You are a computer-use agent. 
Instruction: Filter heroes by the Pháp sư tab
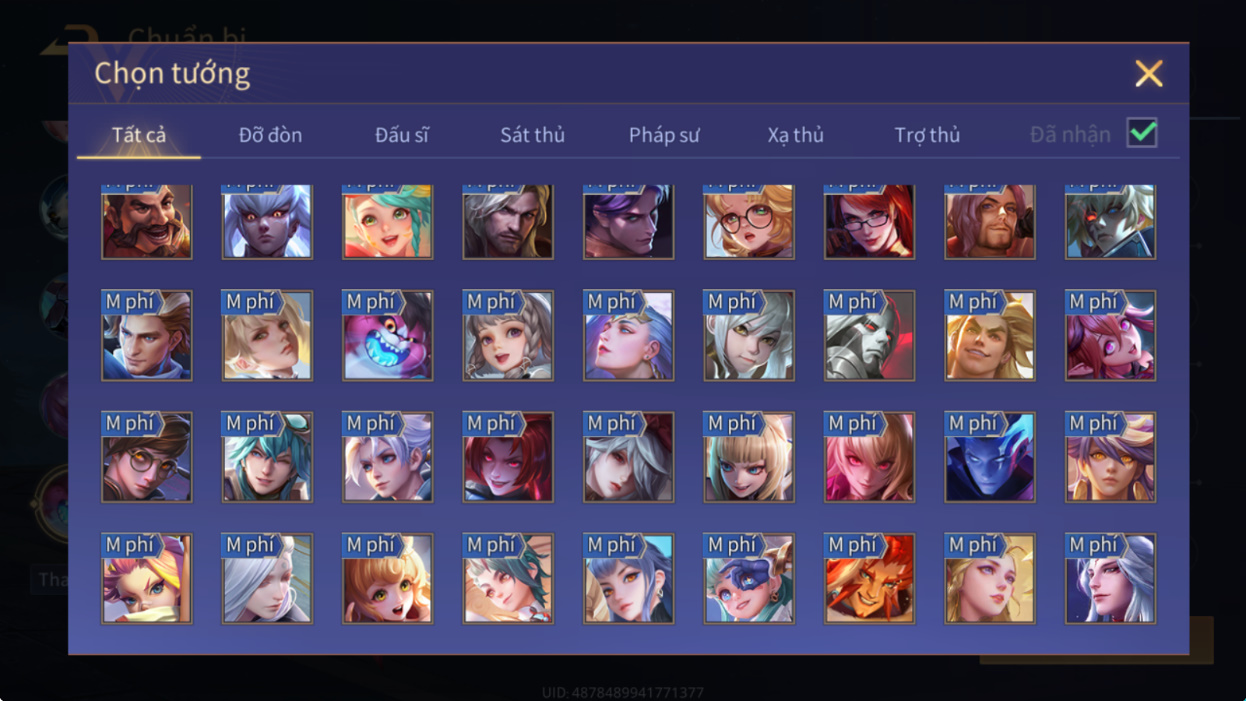tap(664, 135)
